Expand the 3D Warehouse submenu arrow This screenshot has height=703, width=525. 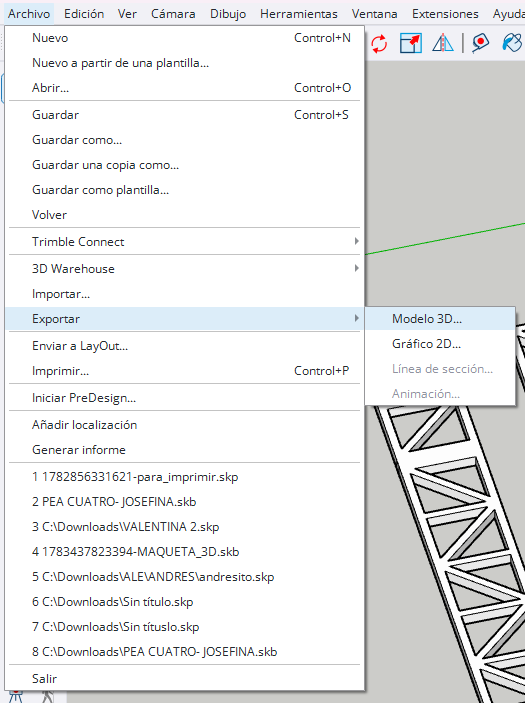[356, 268]
